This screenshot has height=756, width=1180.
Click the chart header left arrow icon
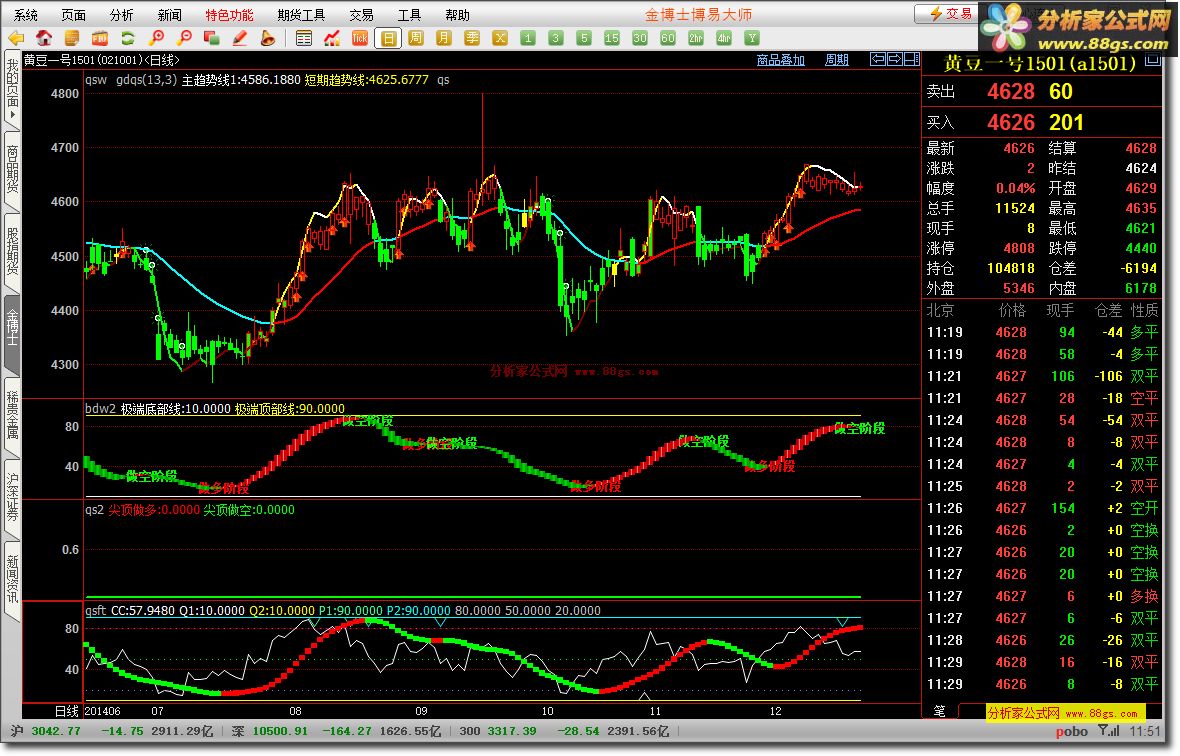point(877,59)
